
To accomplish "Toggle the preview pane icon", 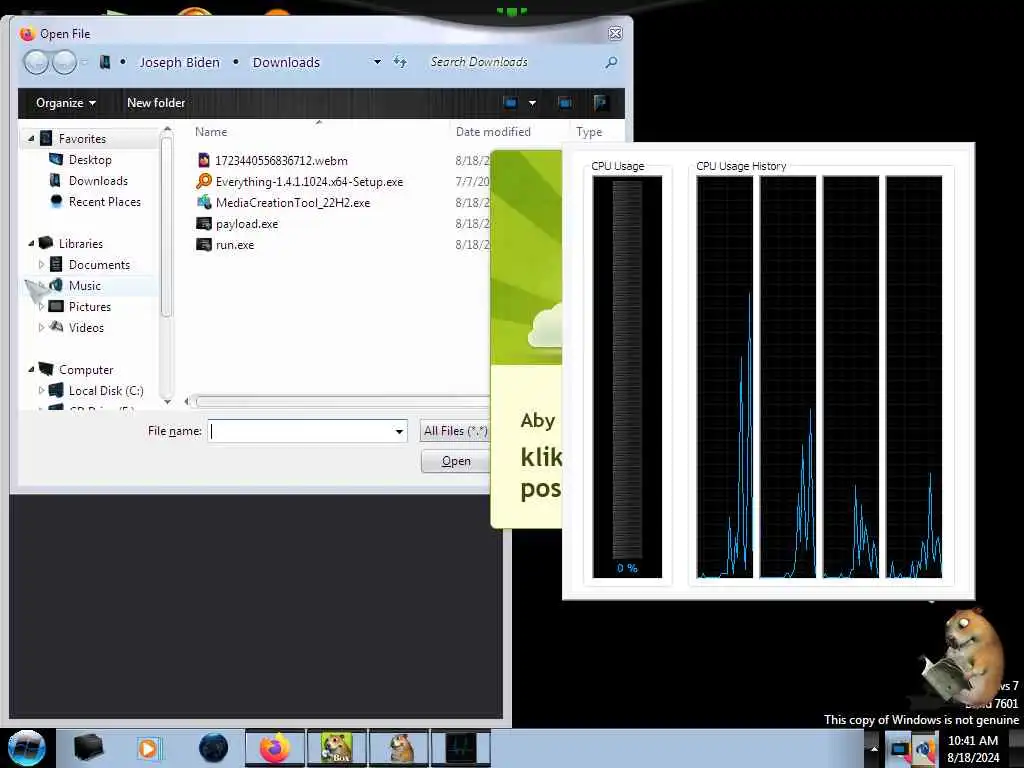I will point(565,103).
